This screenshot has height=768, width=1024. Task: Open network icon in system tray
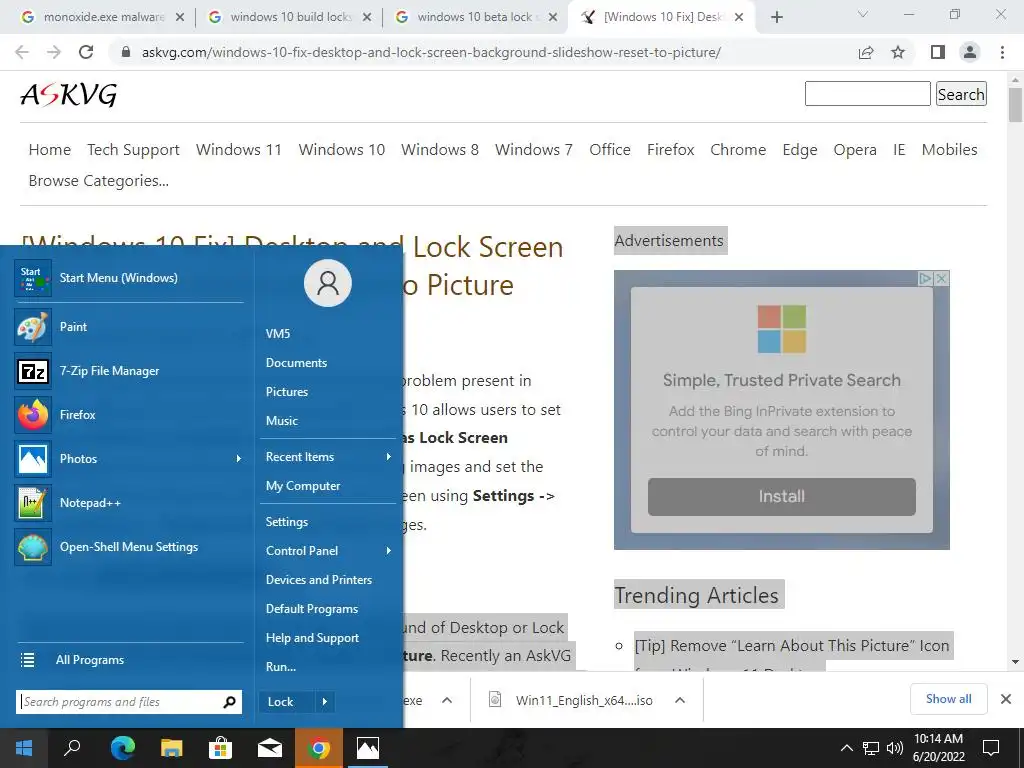click(x=871, y=748)
